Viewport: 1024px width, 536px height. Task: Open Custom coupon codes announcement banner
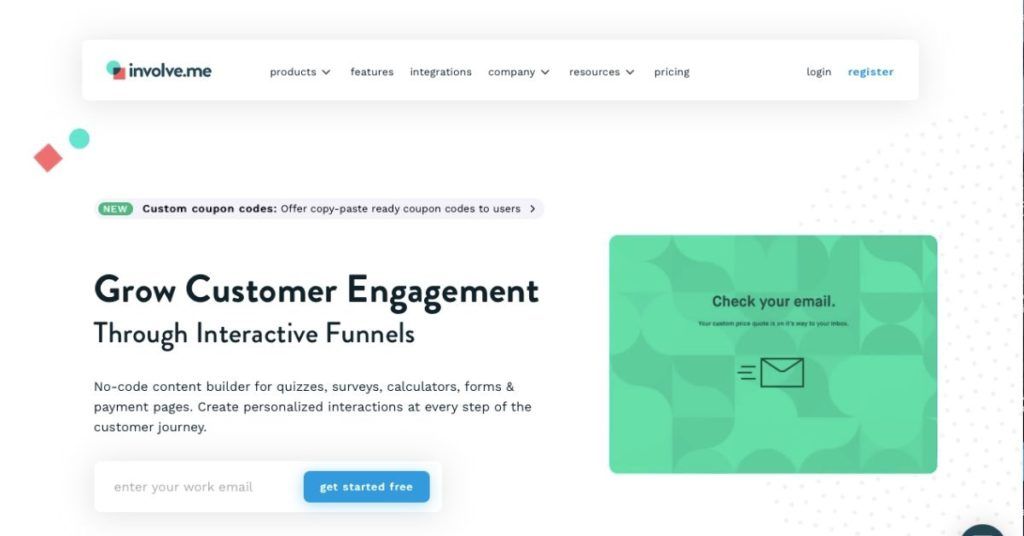(319, 209)
